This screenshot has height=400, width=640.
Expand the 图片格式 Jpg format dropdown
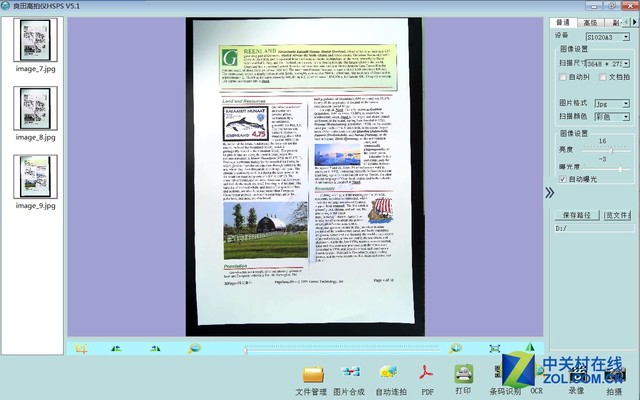click(607, 103)
